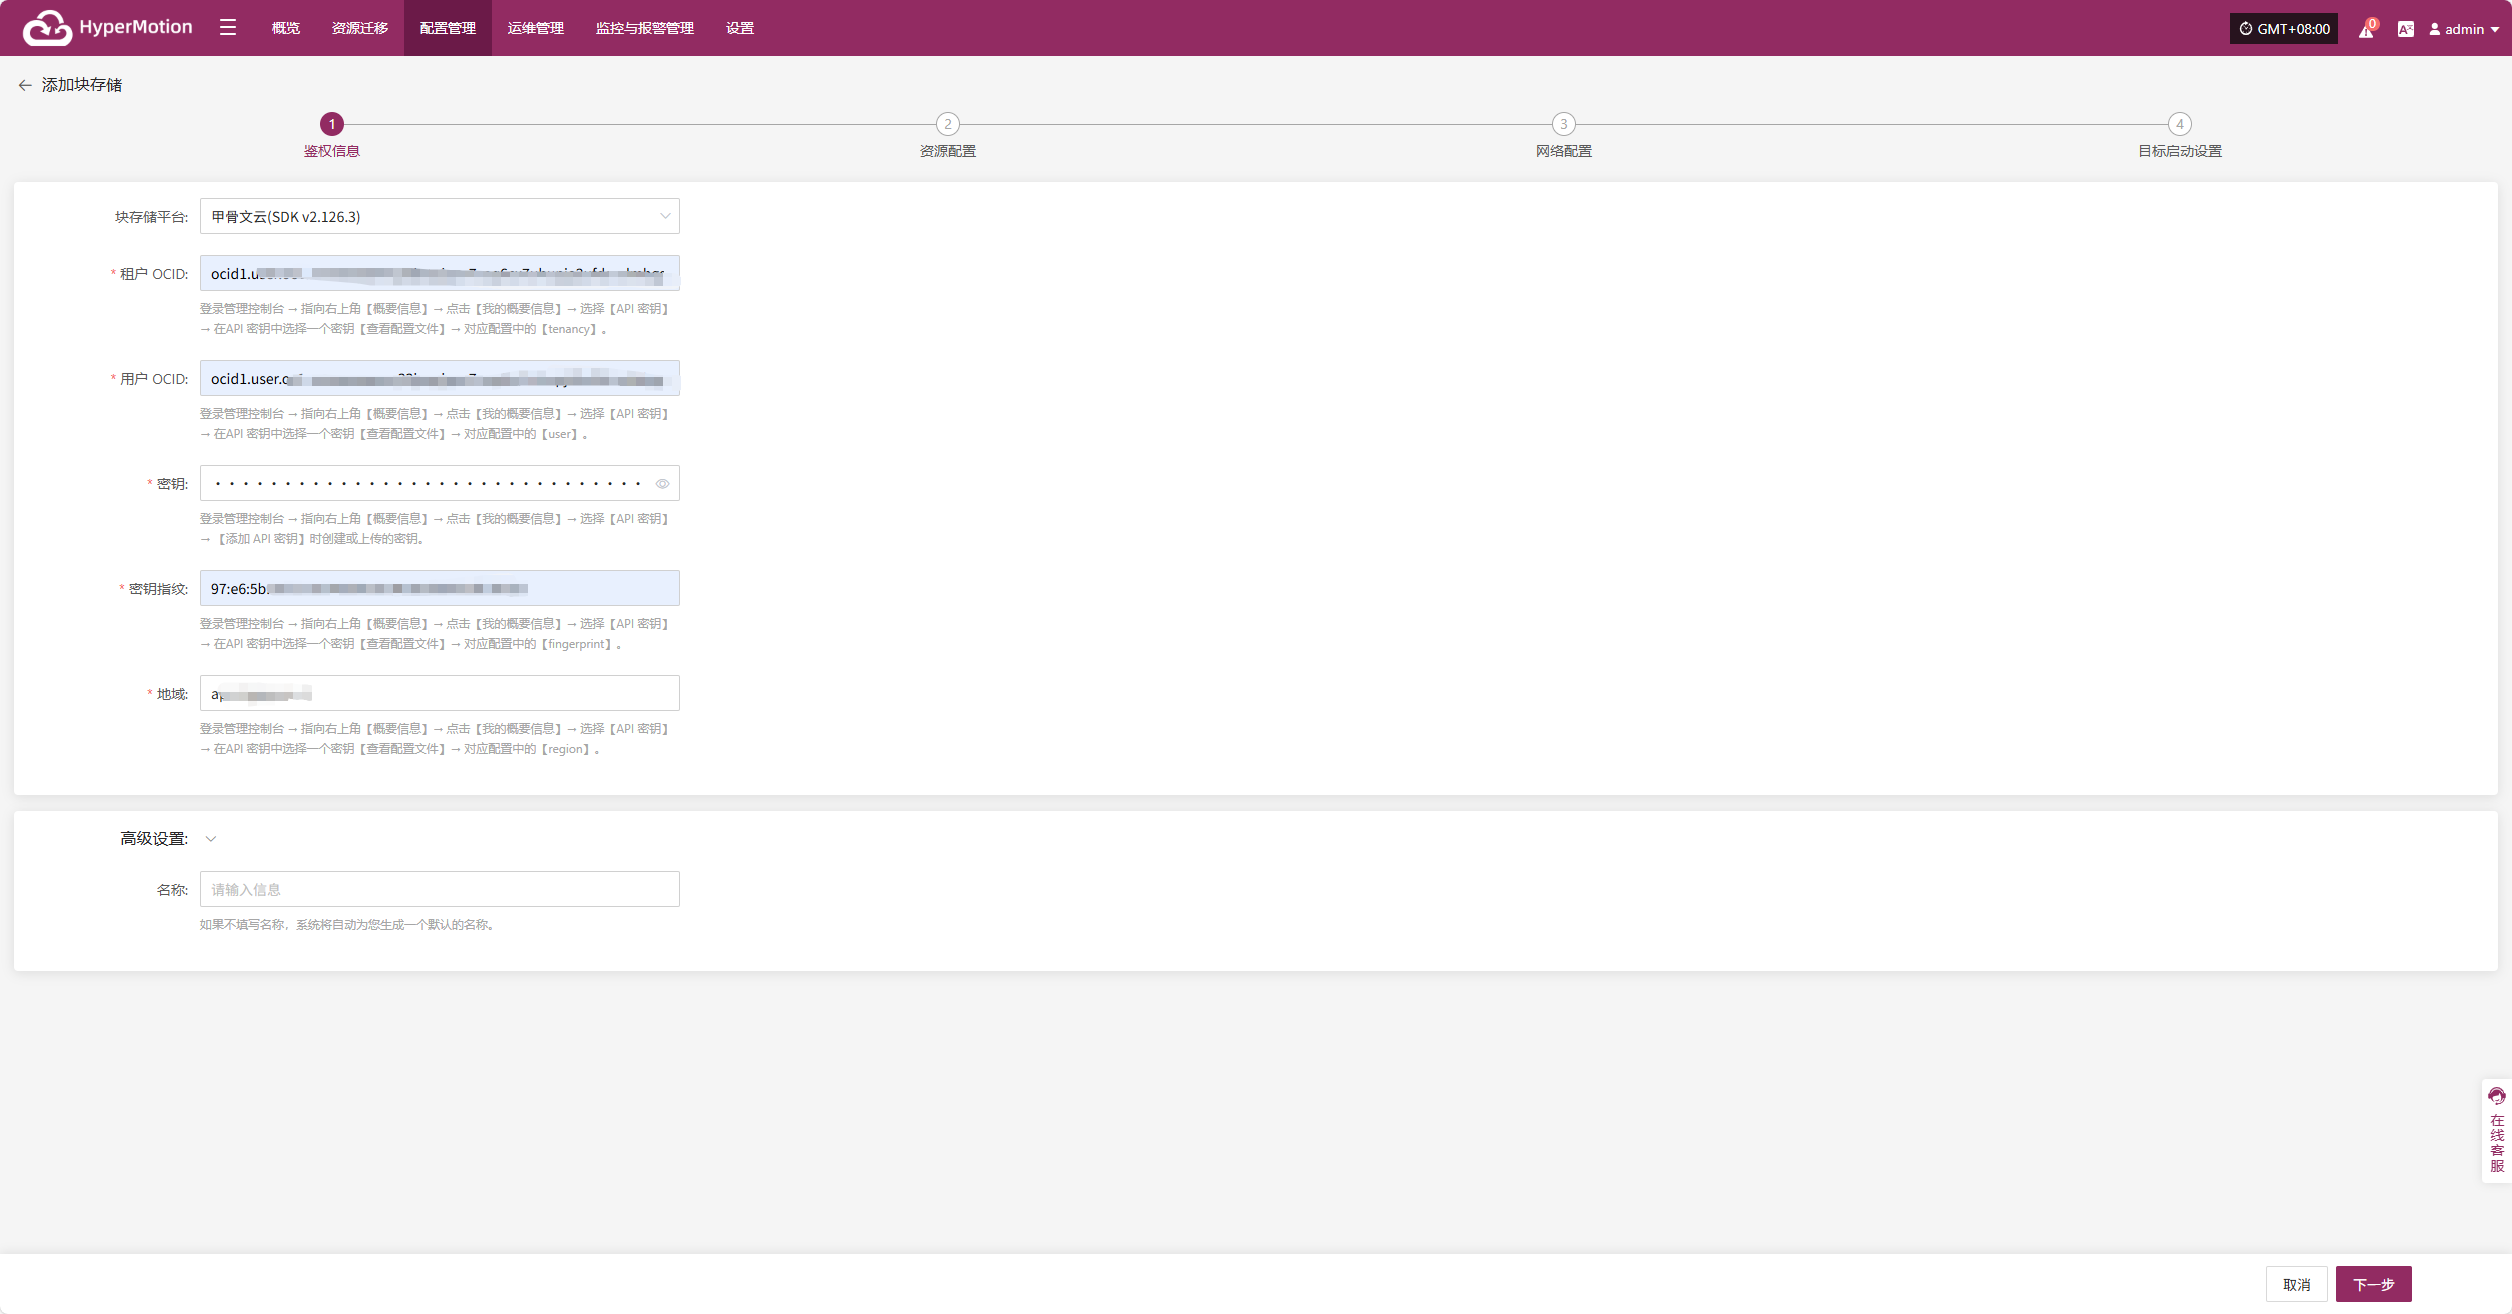This screenshot has height=1314, width=2512.
Task: Switch language with the translate icon
Action: coord(2406,29)
